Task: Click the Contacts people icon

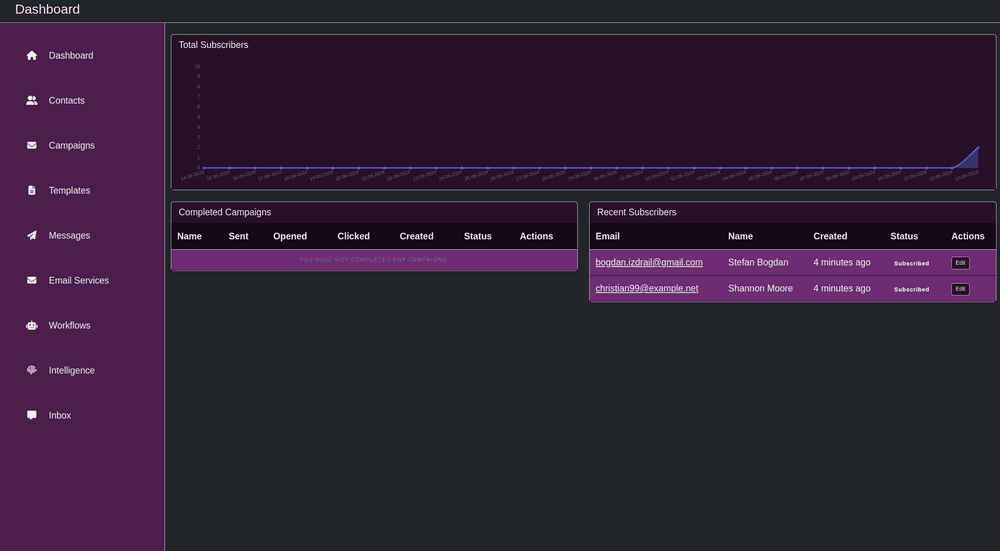Action: (x=32, y=101)
